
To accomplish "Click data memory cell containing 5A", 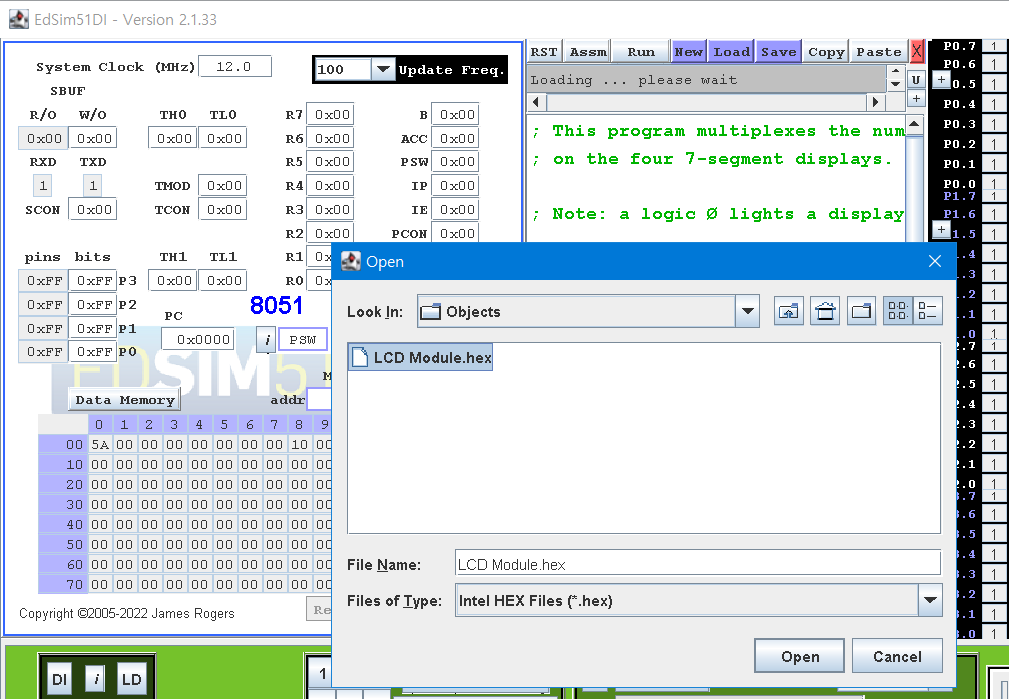I will (99, 444).
